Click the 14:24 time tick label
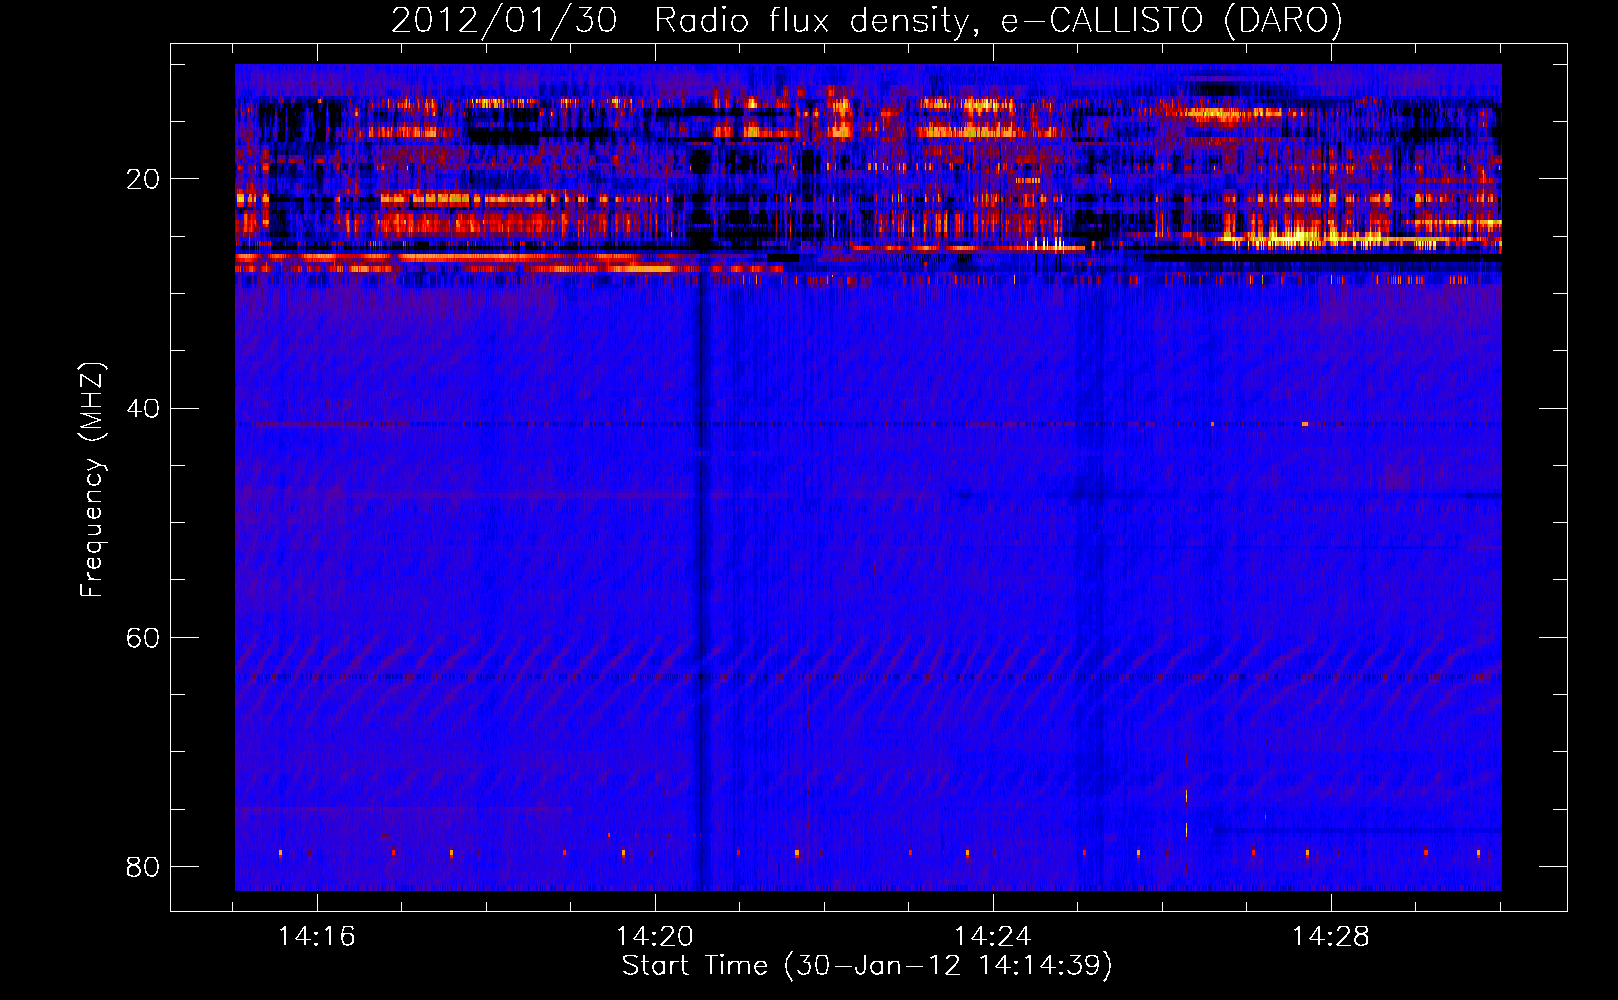The height and width of the screenshot is (1000, 1618). 993,937
